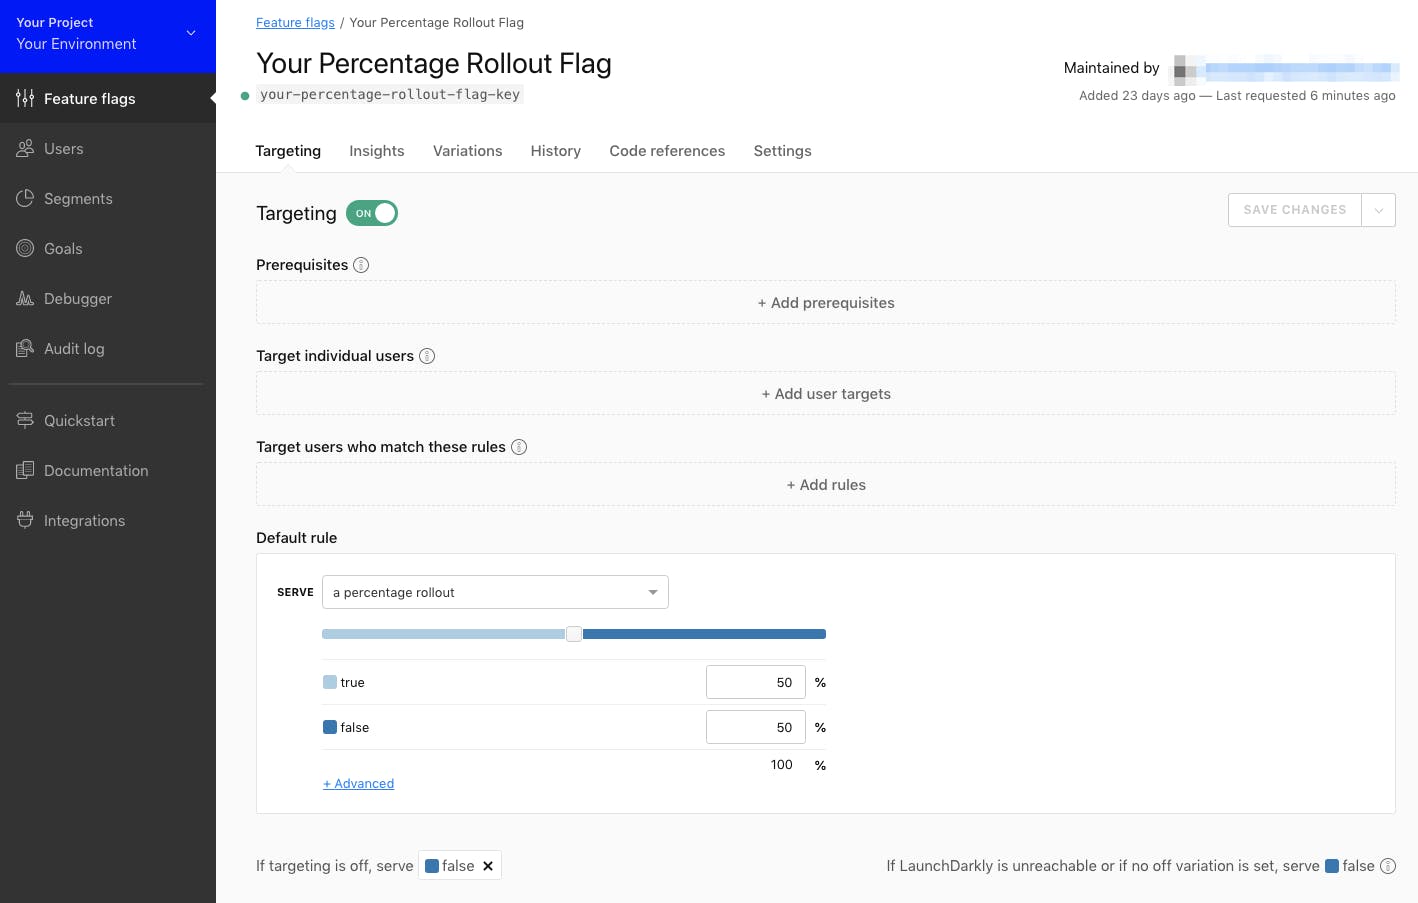This screenshot has width=1418, height=903.
Task: Click the true variation percentage field
Action: coord(756,682)
